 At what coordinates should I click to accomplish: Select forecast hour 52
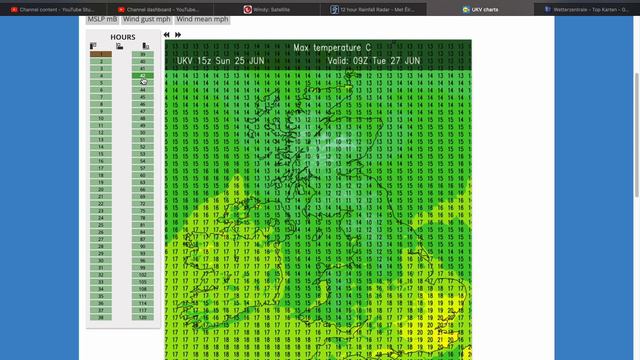[x=143, y=147]
